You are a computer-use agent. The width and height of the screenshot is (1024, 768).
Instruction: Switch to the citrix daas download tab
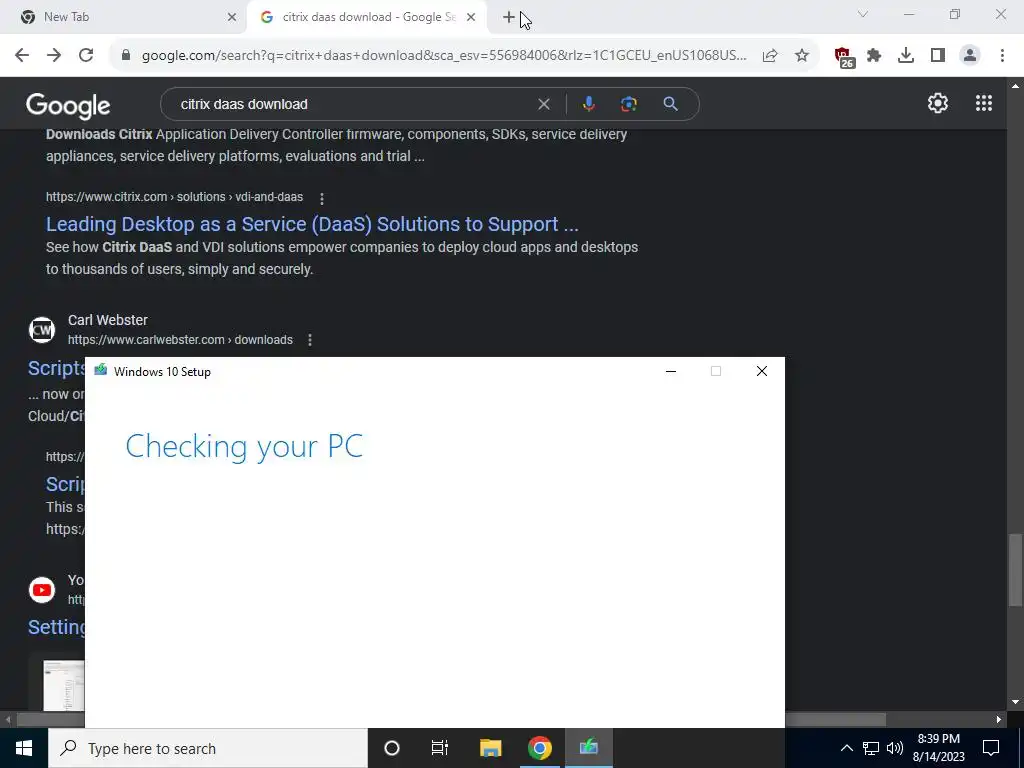pyautogui.click(x=369, y=17)
